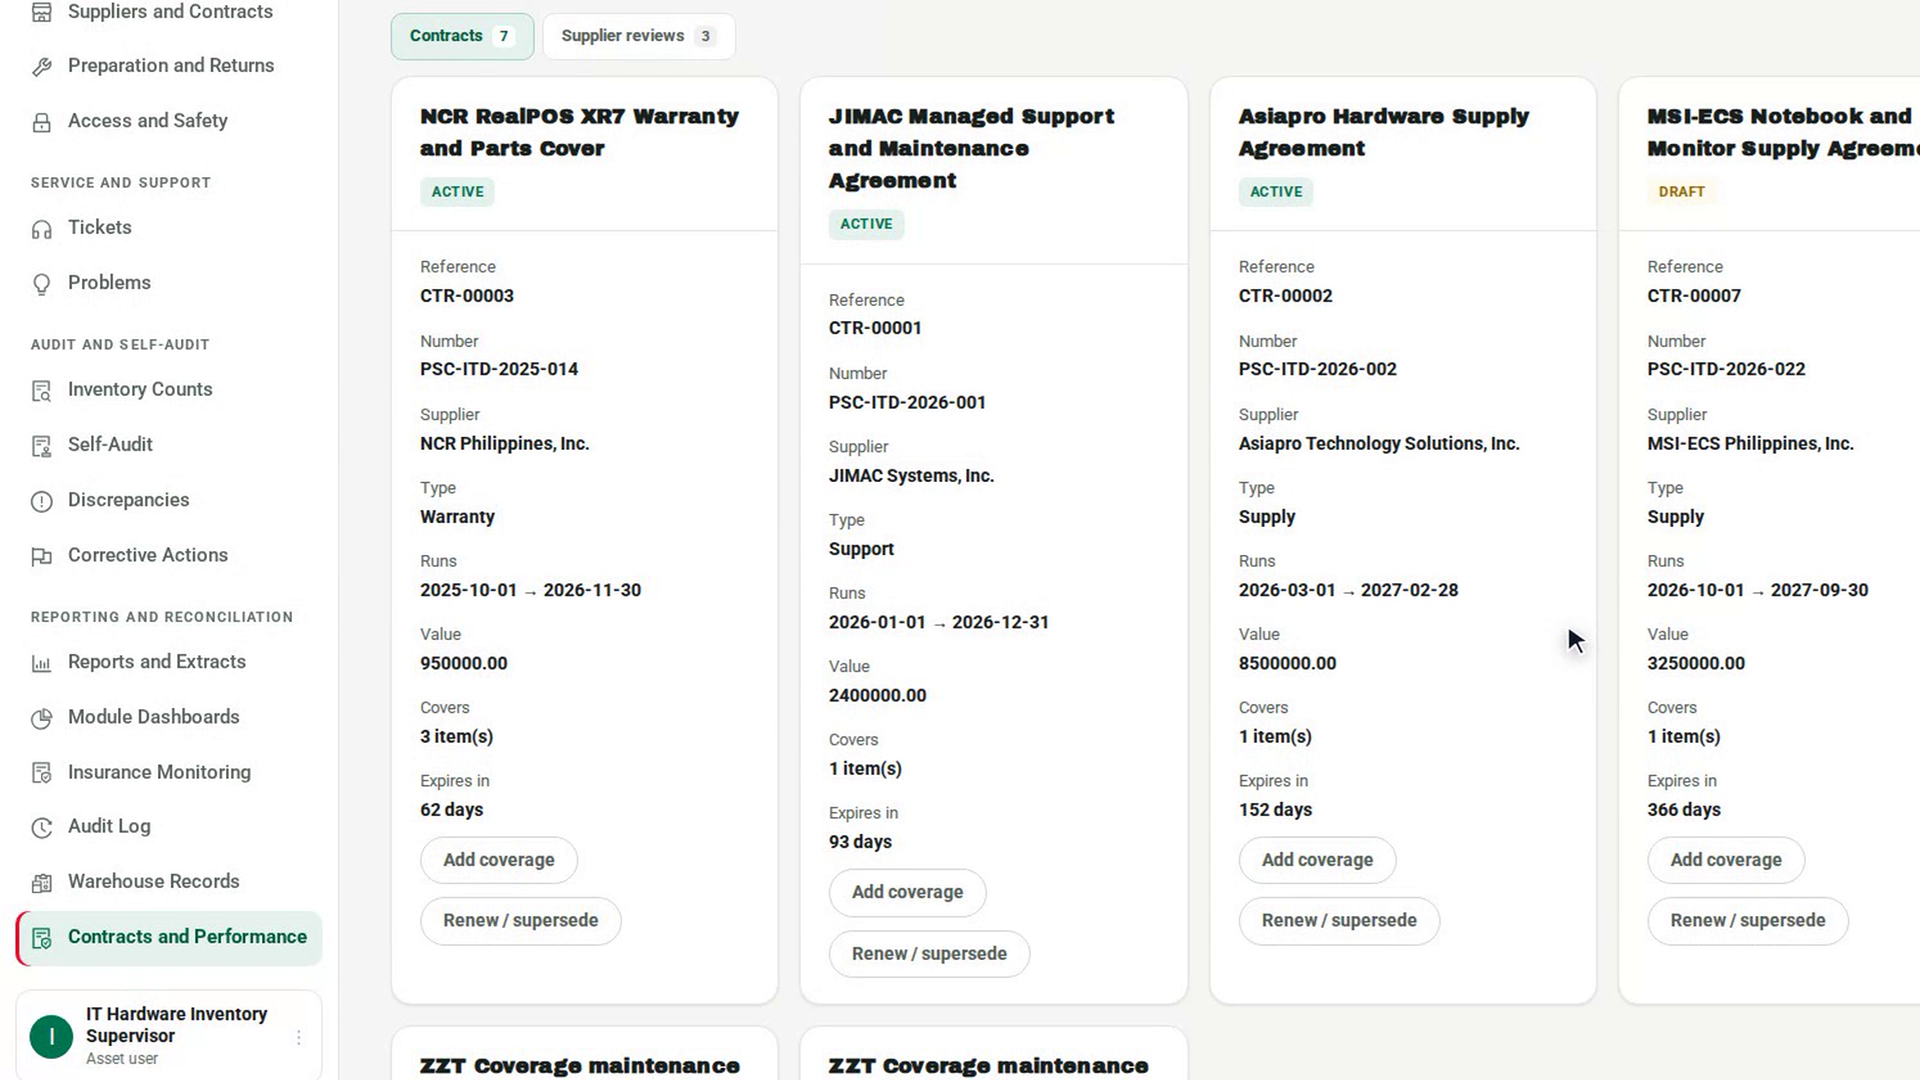Open Suppliers and Contracts in sidebar
This screenshot has height=1080, width=1920.
pyautogui.click(x=170, y=12)
